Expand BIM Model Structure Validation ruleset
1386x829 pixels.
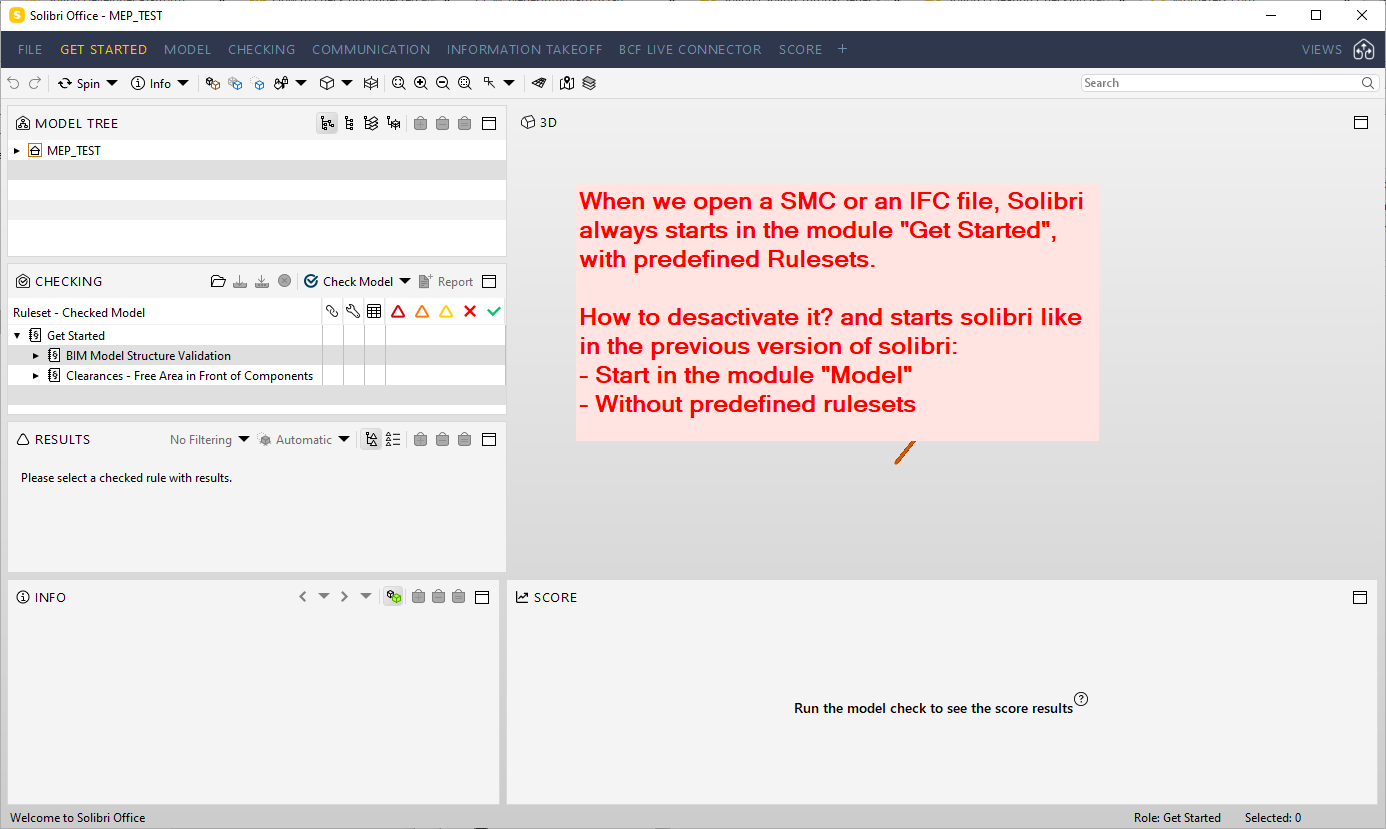click(x=36, y=356)
